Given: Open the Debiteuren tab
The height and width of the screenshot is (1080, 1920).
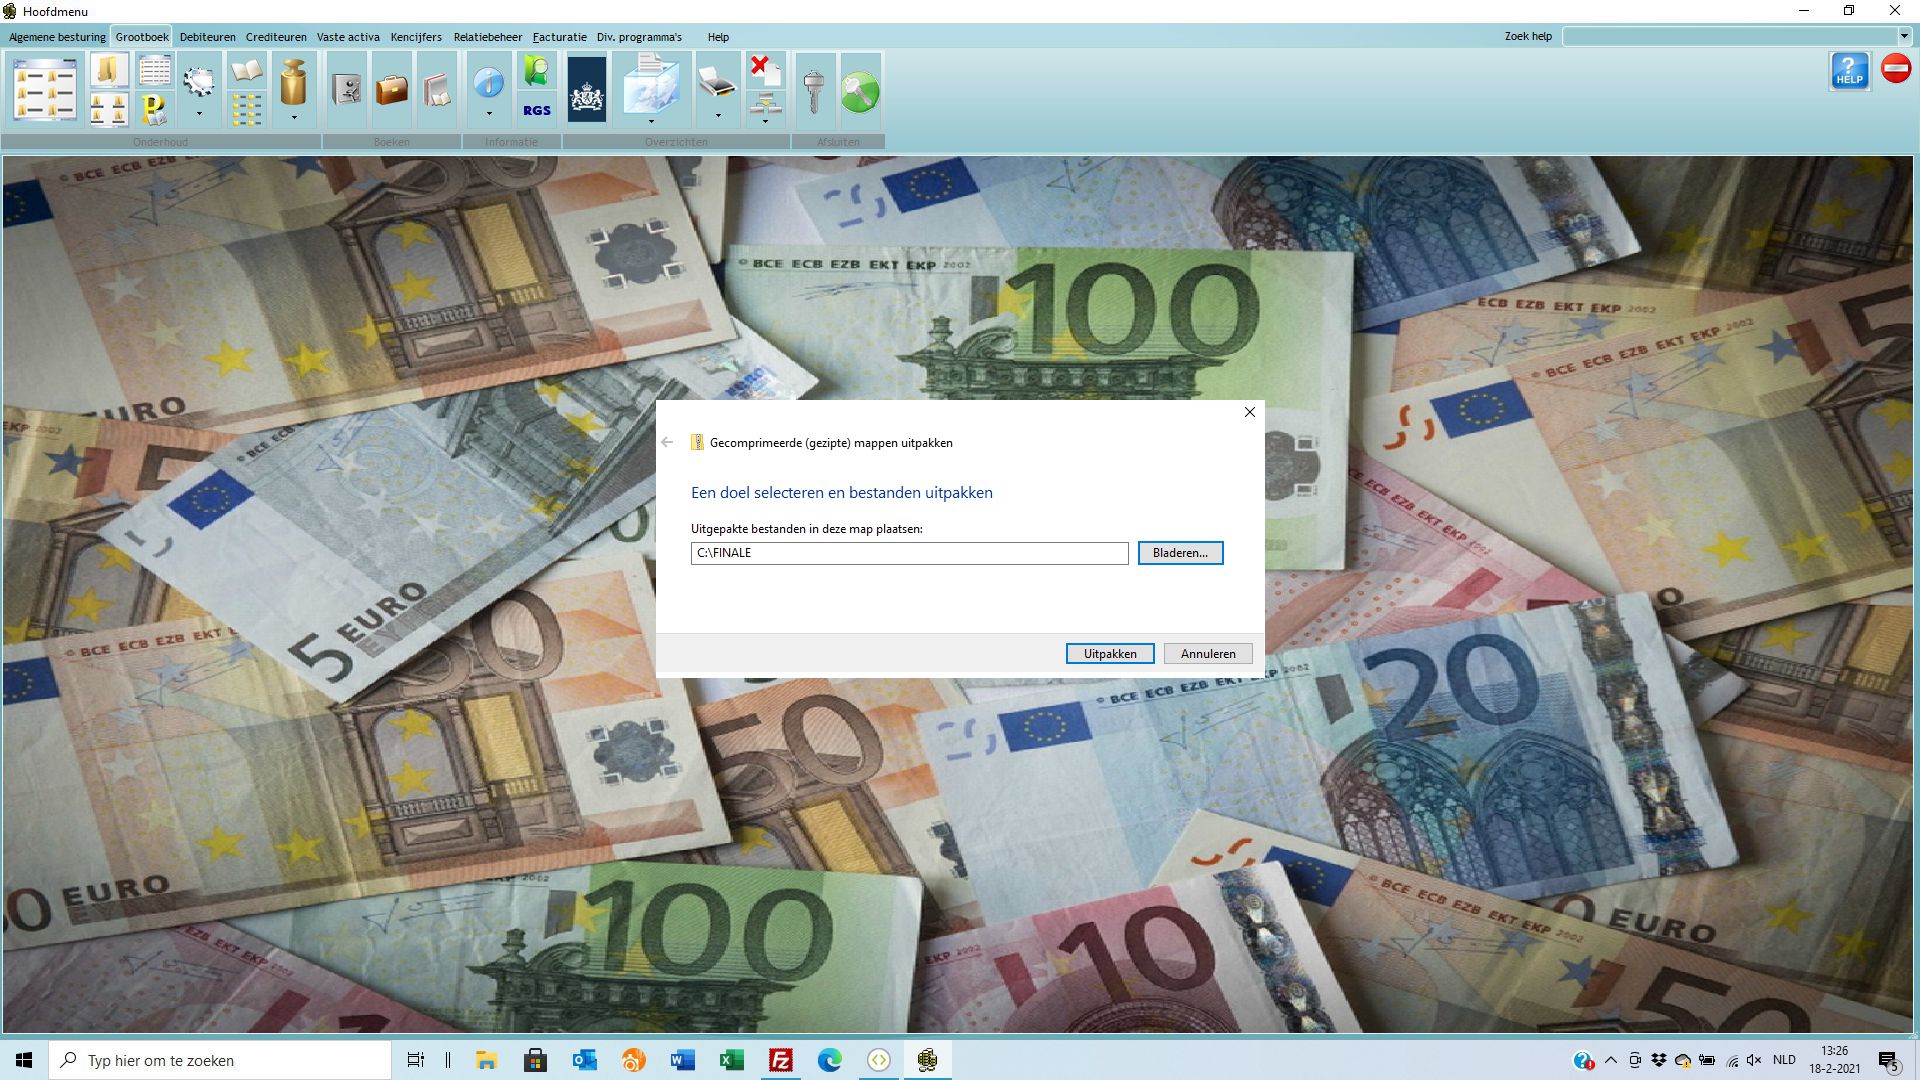Looking at the screenshot, I should 208,37.
